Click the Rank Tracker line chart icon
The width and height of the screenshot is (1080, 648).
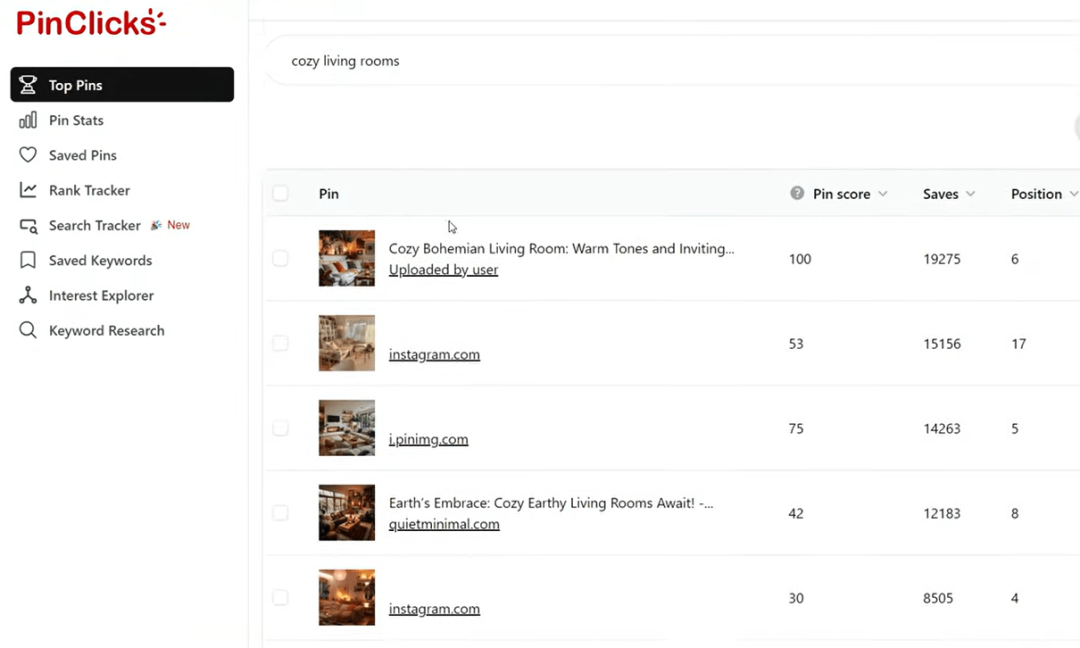tap(28, 190)
